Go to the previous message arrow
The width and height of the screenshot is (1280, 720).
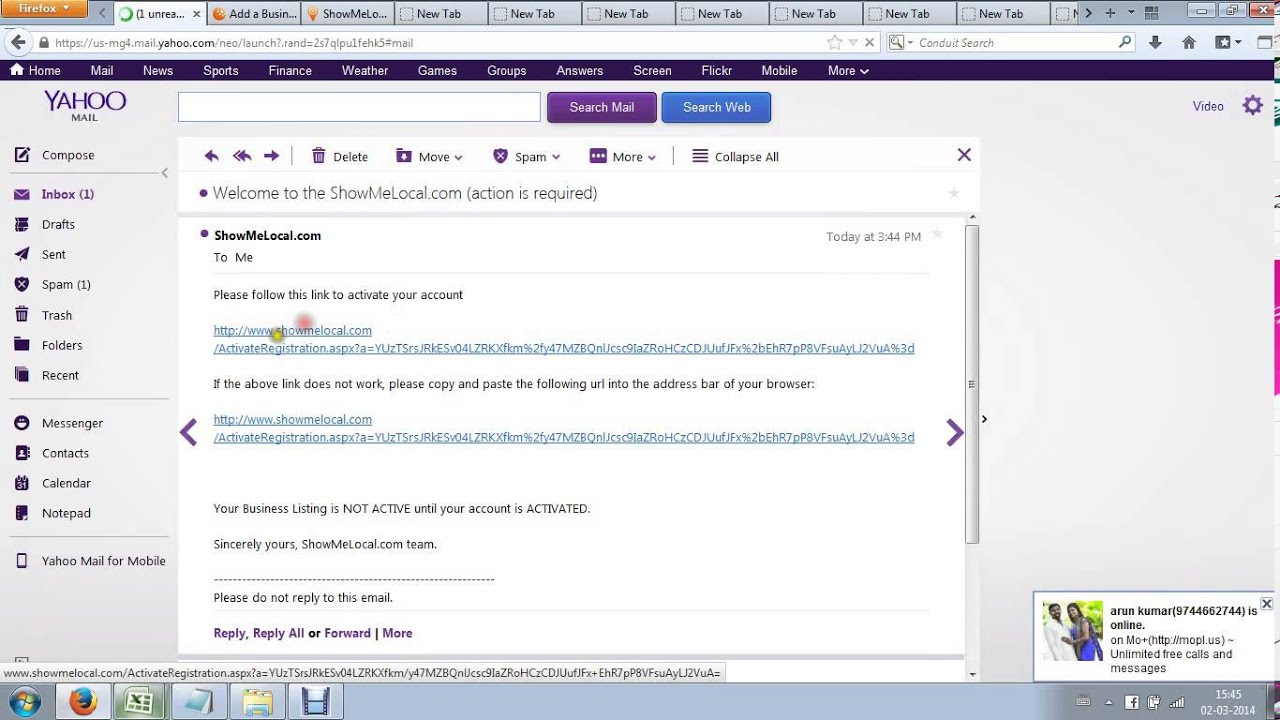tap(188, 432)
